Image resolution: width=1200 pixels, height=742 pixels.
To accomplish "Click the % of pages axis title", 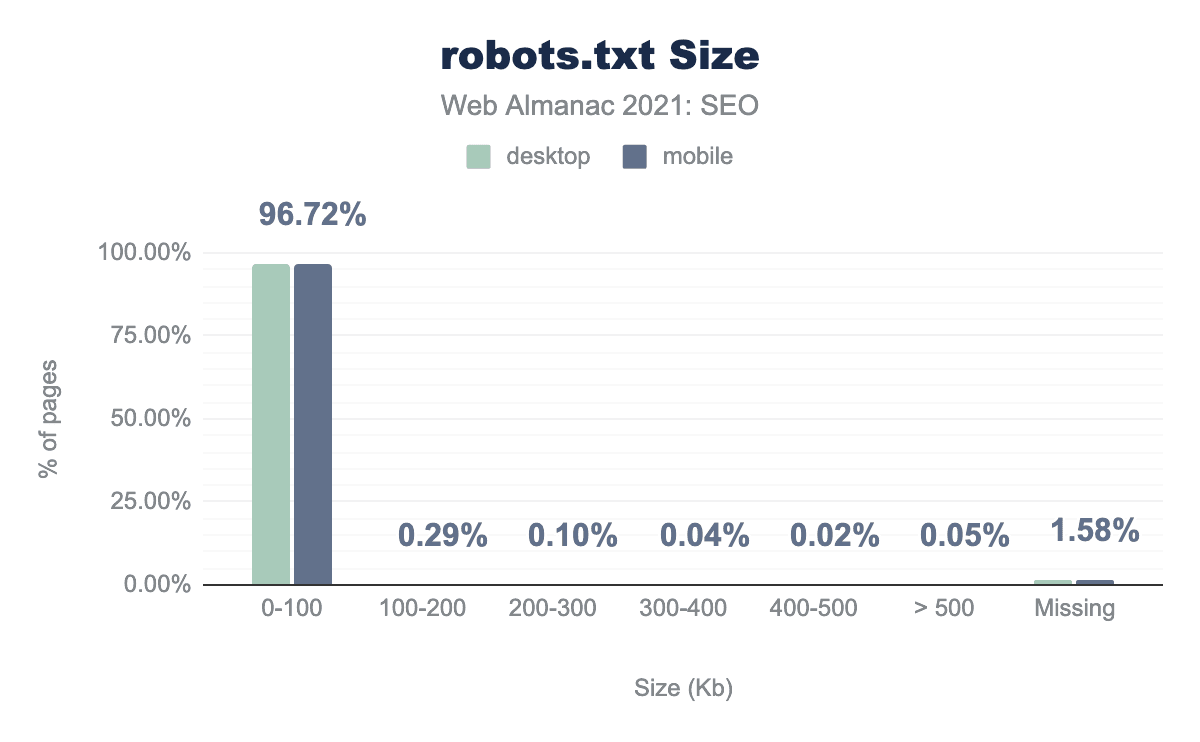I will (x=47, y=417).
